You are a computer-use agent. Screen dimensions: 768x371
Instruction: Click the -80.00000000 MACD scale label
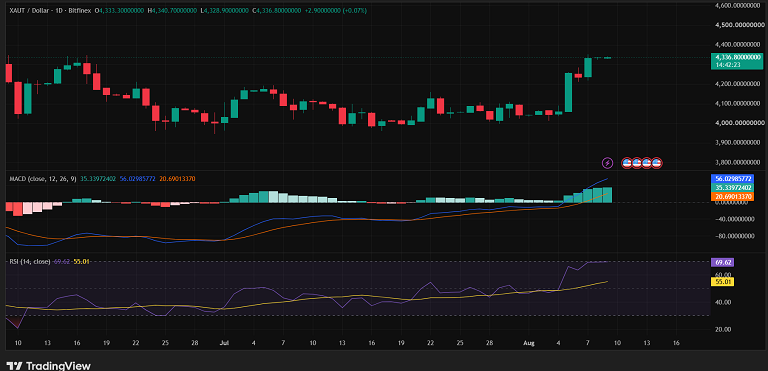pyautogui.click(x=735, y=236)
